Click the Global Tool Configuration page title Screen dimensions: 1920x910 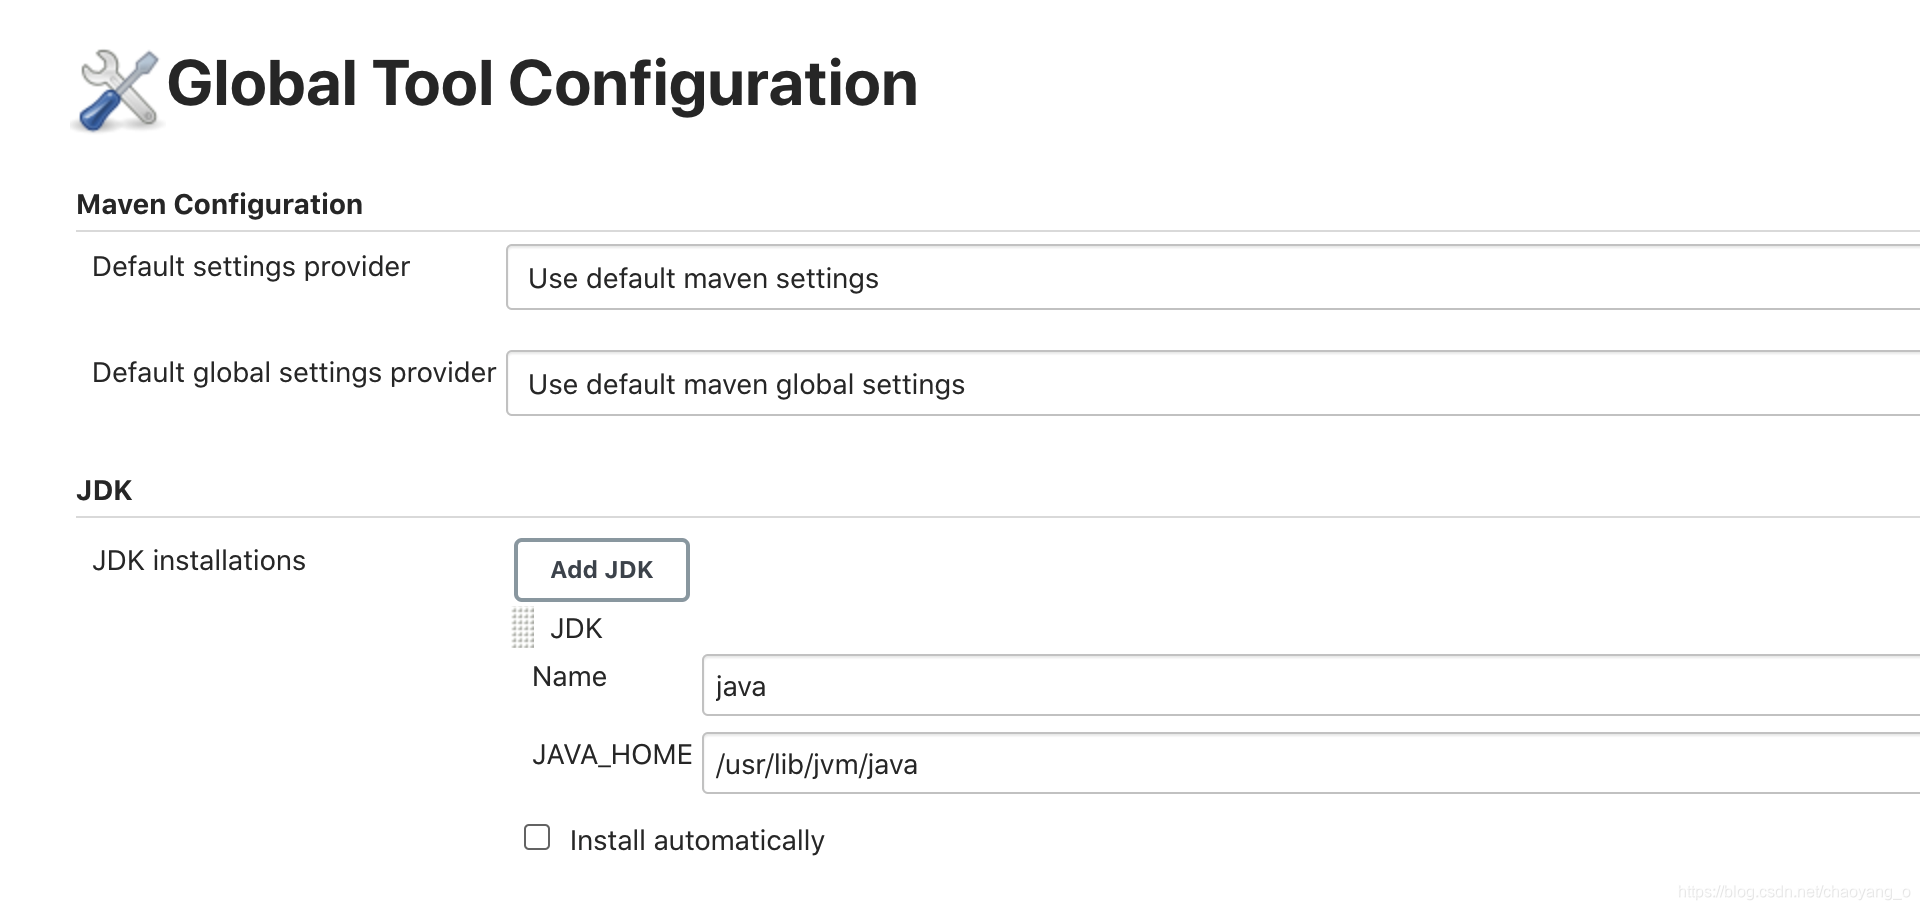click(x=542, y=84)
